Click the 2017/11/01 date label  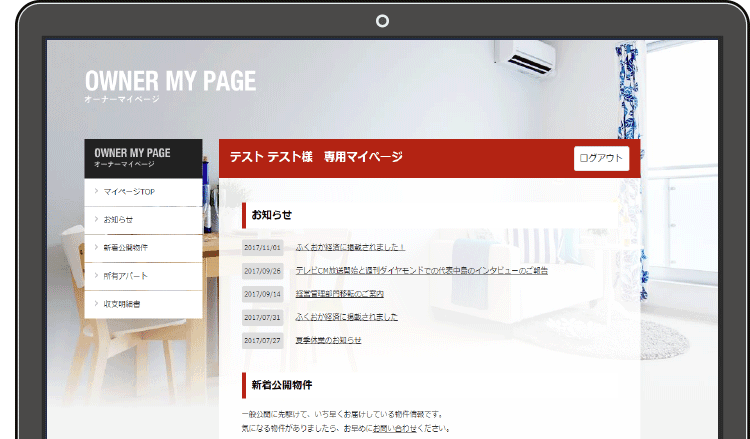coord(262,247)
